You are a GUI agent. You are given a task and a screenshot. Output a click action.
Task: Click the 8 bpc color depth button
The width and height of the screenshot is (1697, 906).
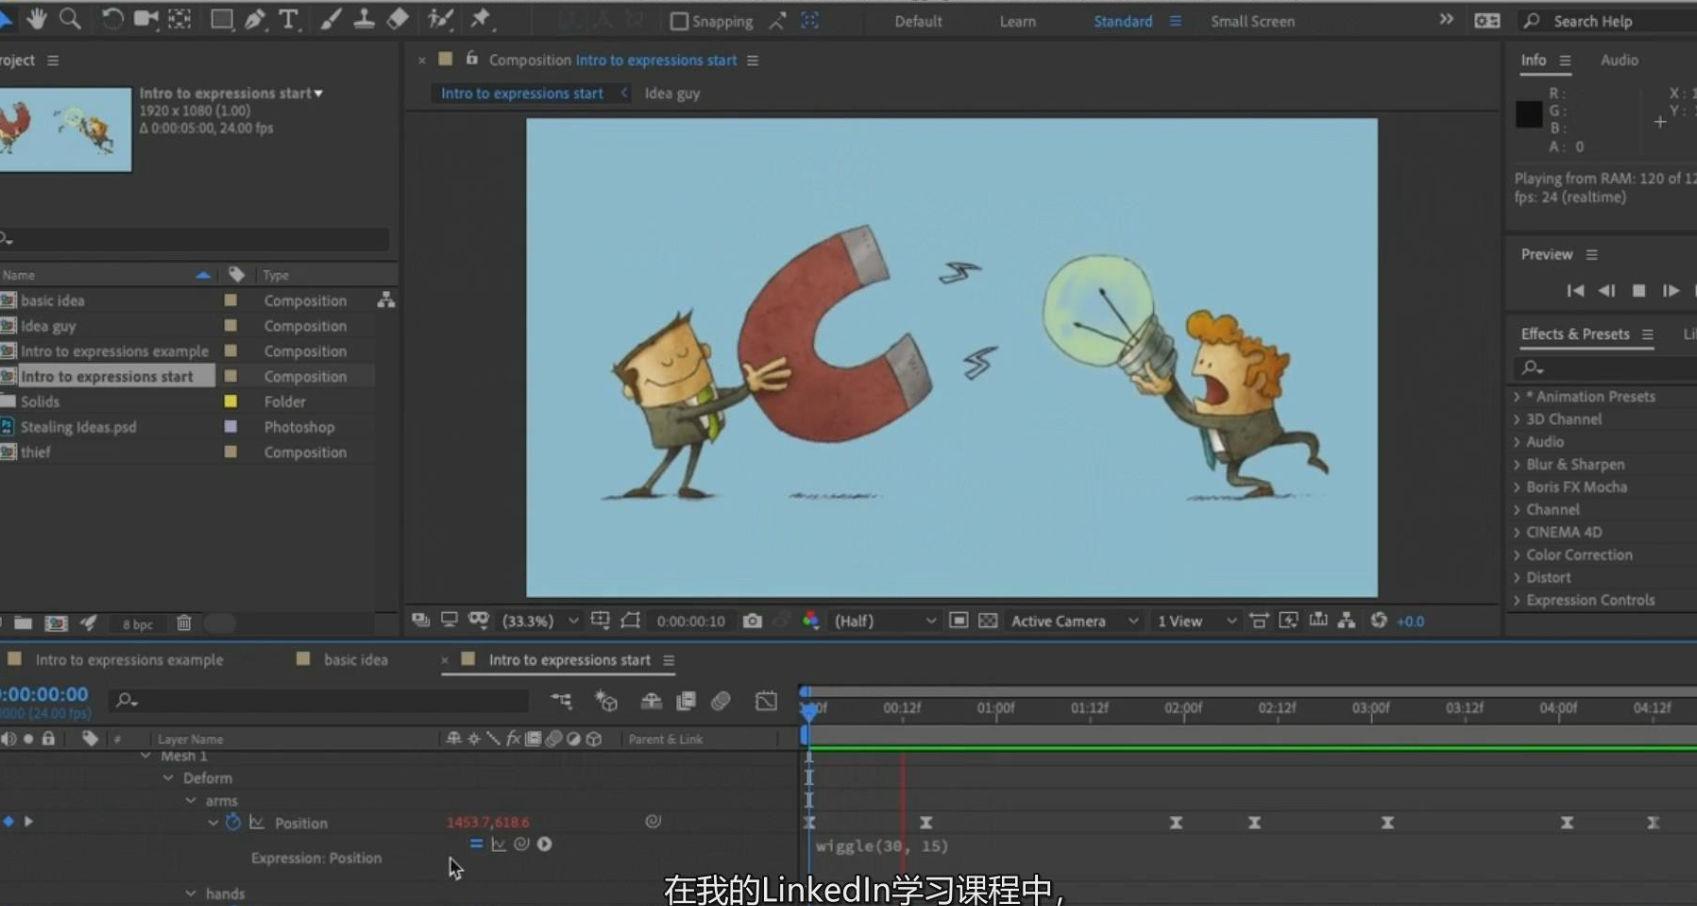[137, 624]
